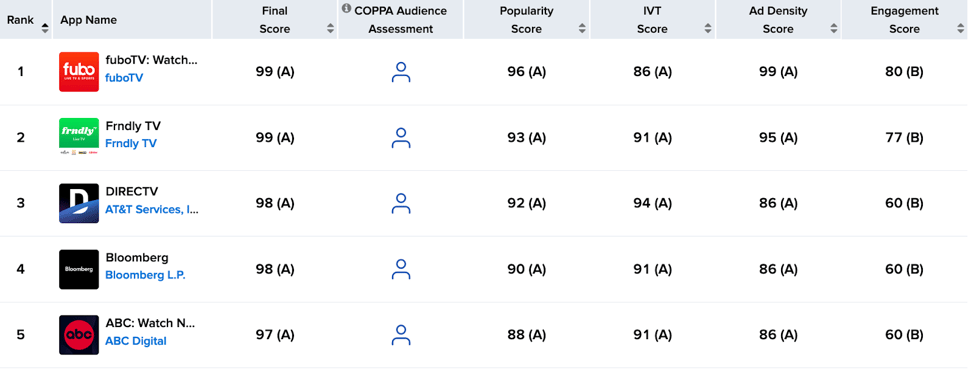Click fuboTV's COPPA audience person icon
The height and width of the screenshot is (369, 974).
tap(401, 72)
